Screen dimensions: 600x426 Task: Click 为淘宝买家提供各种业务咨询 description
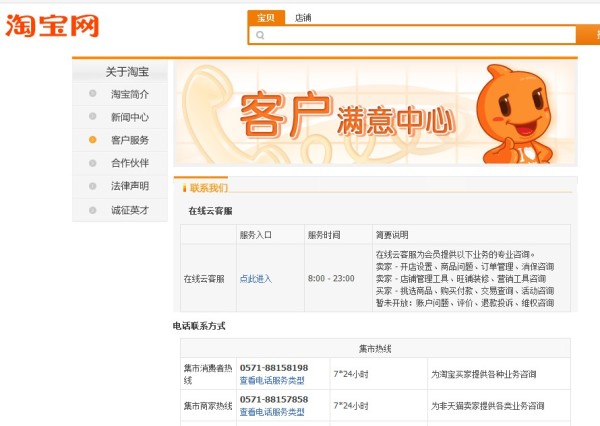tap(484, 374)
